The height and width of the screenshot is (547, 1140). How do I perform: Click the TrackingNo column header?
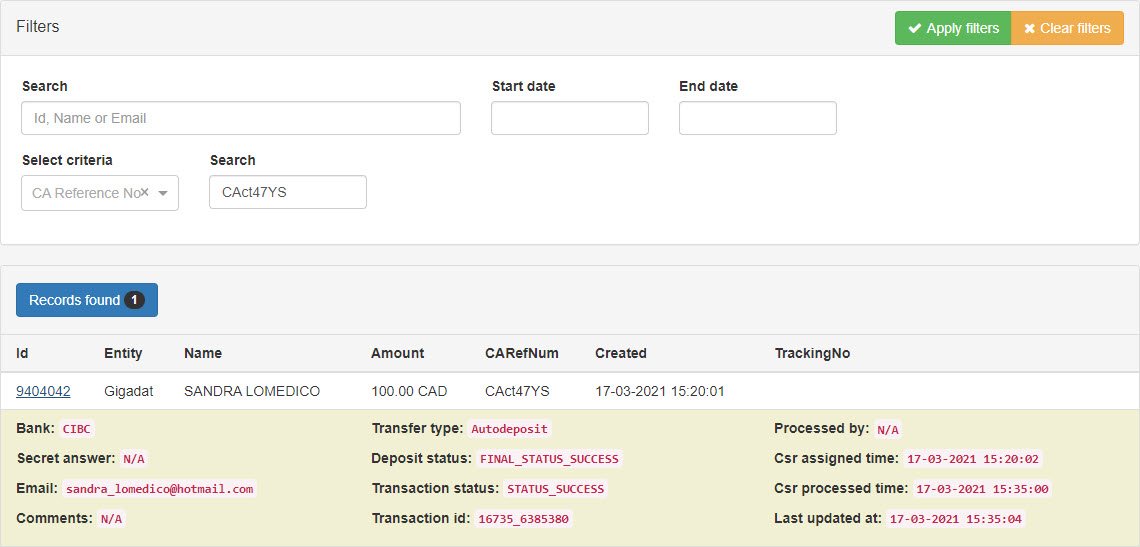pyautogui.click(x=812, y=354)
